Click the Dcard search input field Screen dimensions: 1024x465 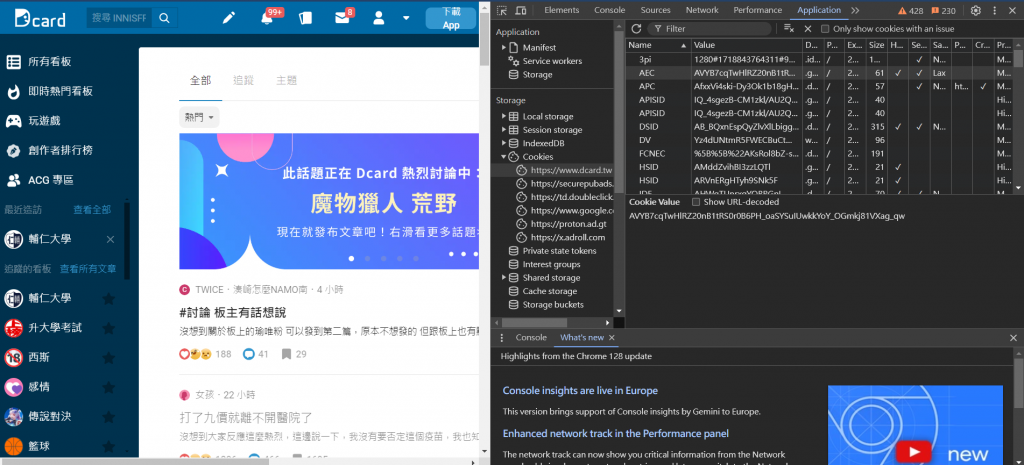120,18
